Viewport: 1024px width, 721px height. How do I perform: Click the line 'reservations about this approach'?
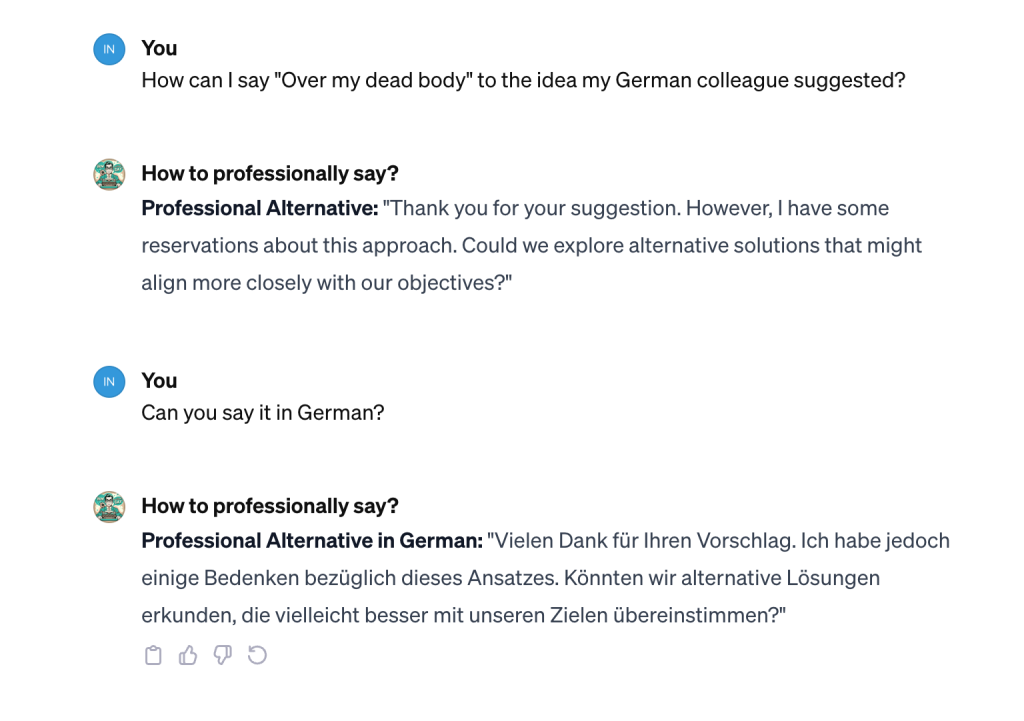tap(532, 246)
